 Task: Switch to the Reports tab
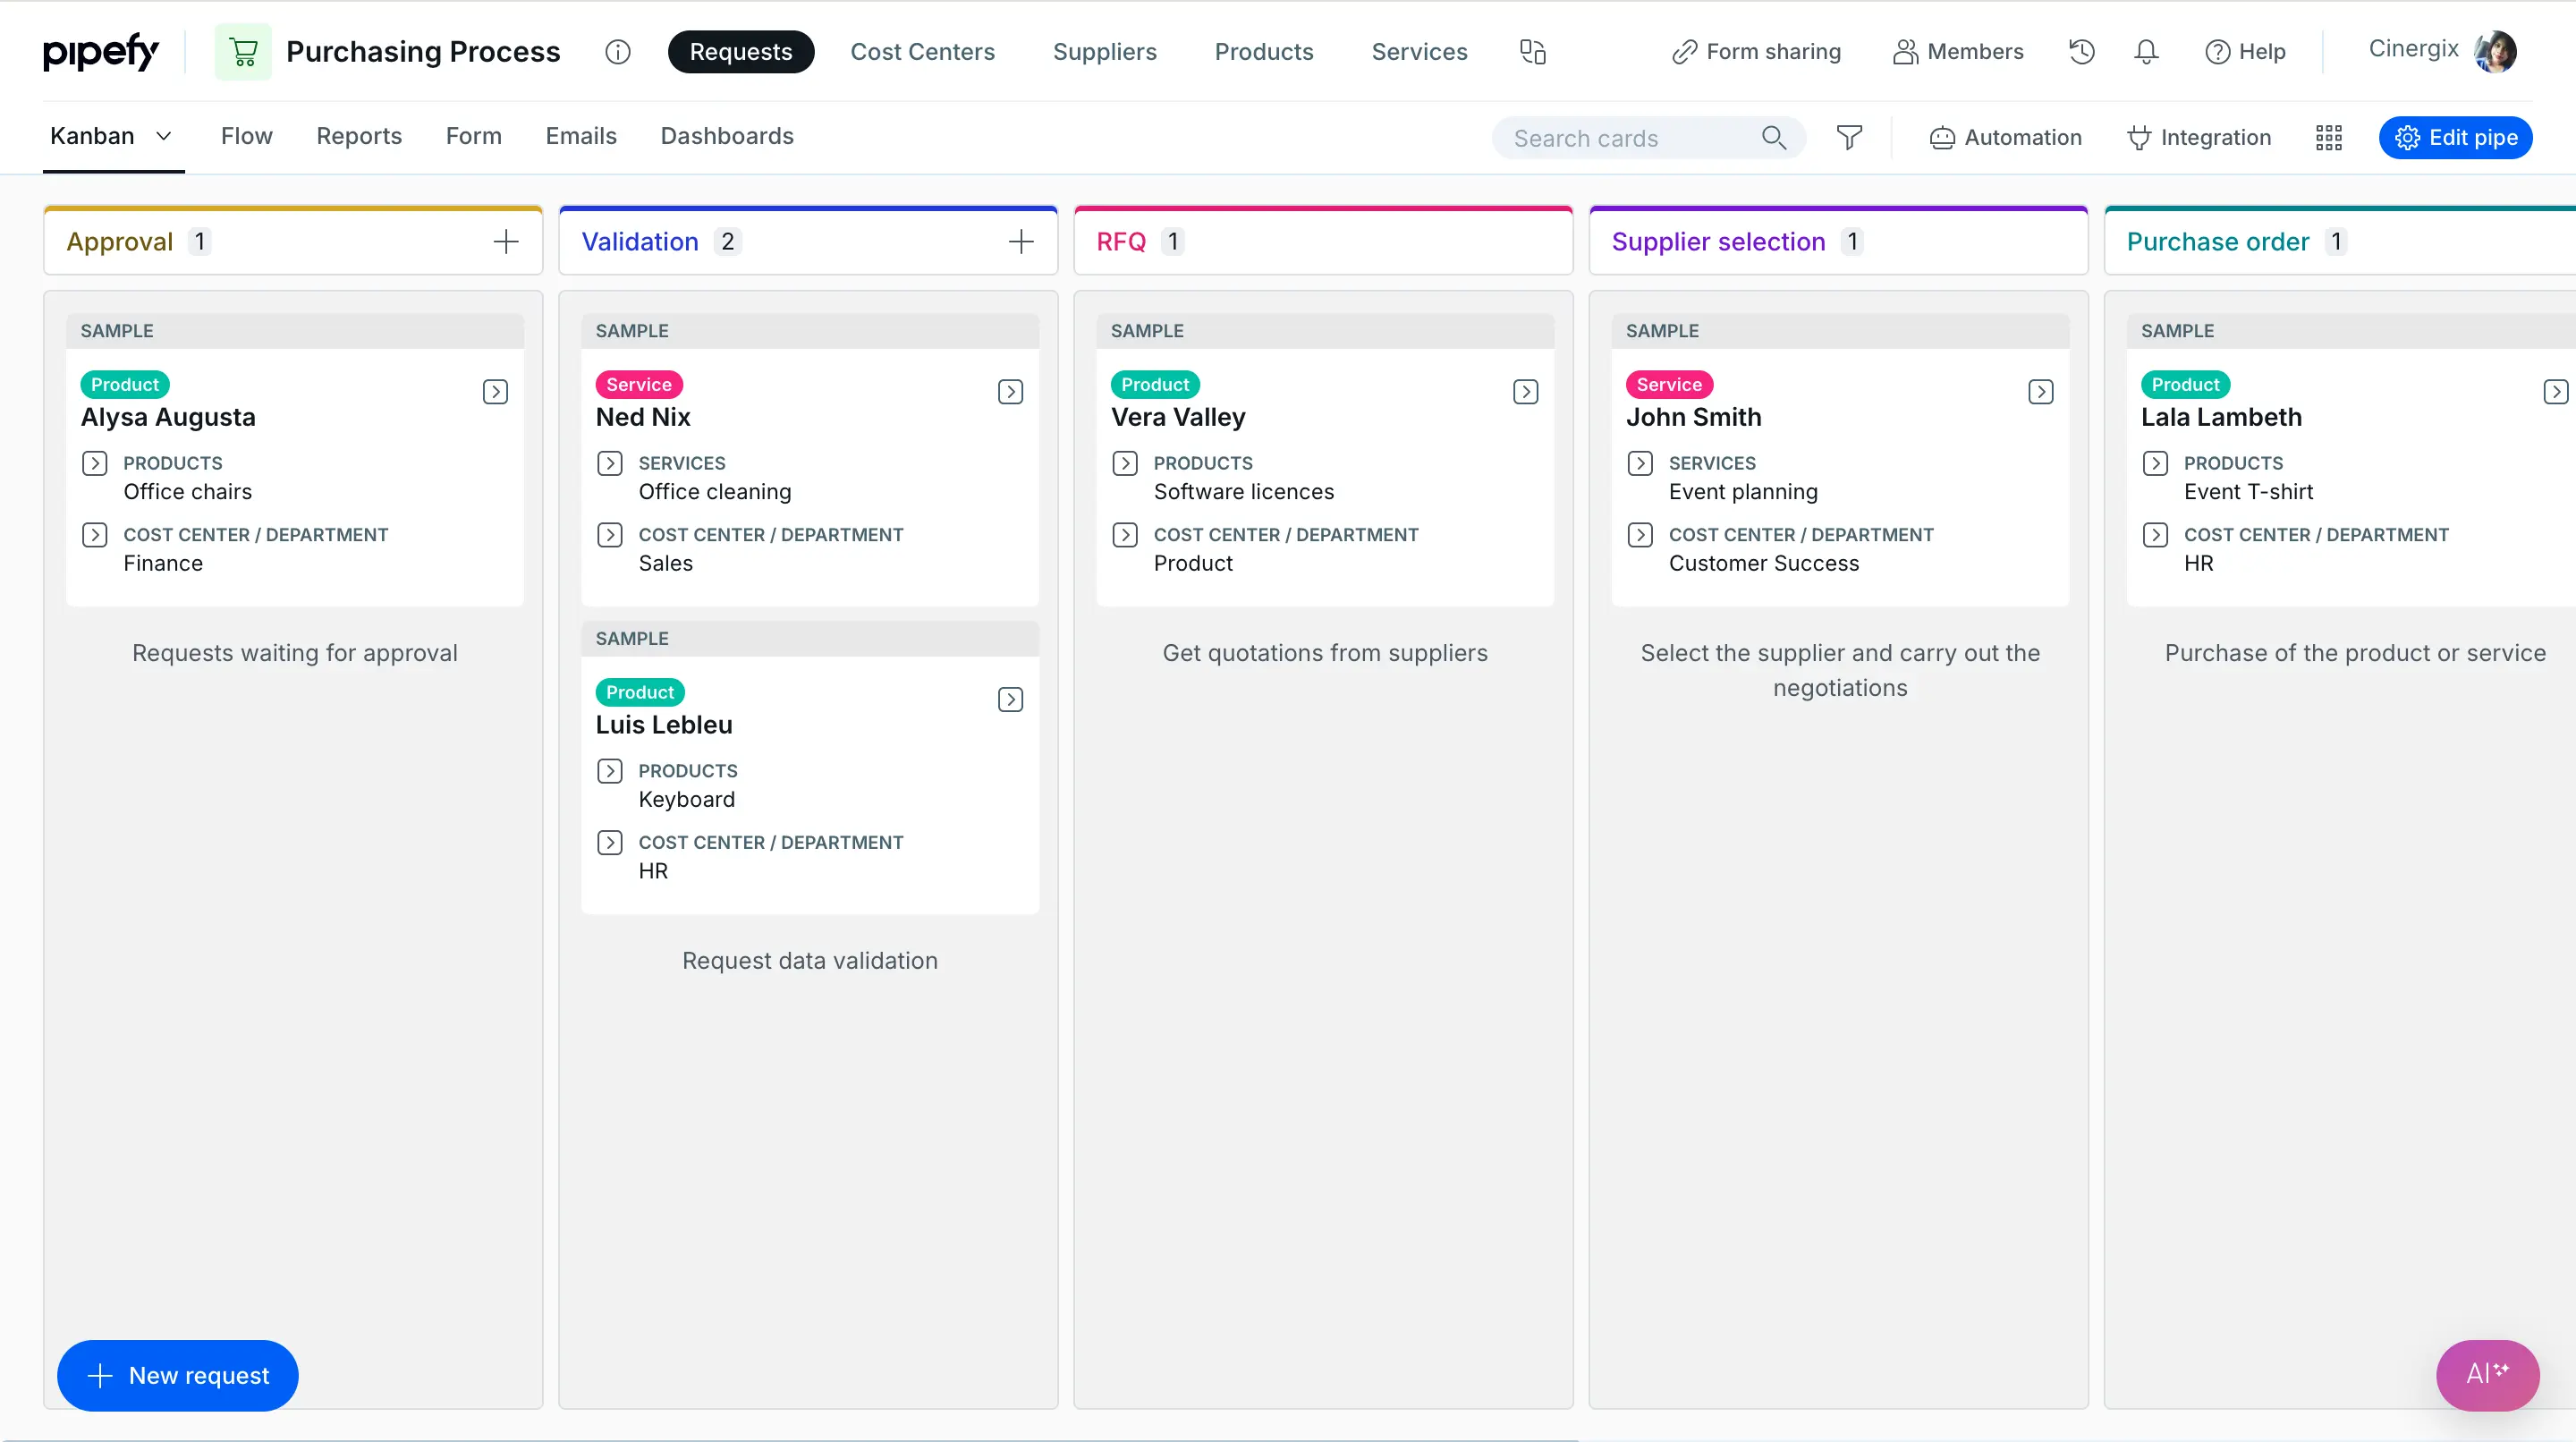pyautogui.click(x=360, y=136)
